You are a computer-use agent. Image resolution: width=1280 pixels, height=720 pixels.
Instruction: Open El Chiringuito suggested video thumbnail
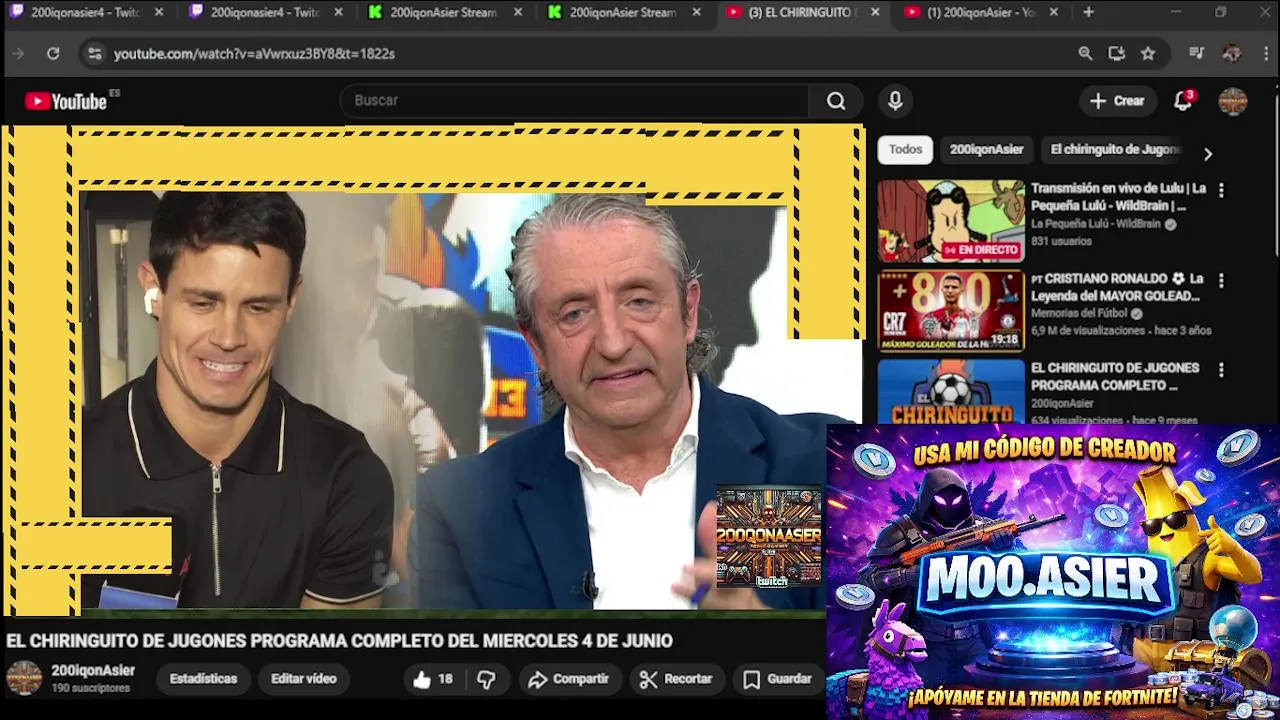click(951, 392)
